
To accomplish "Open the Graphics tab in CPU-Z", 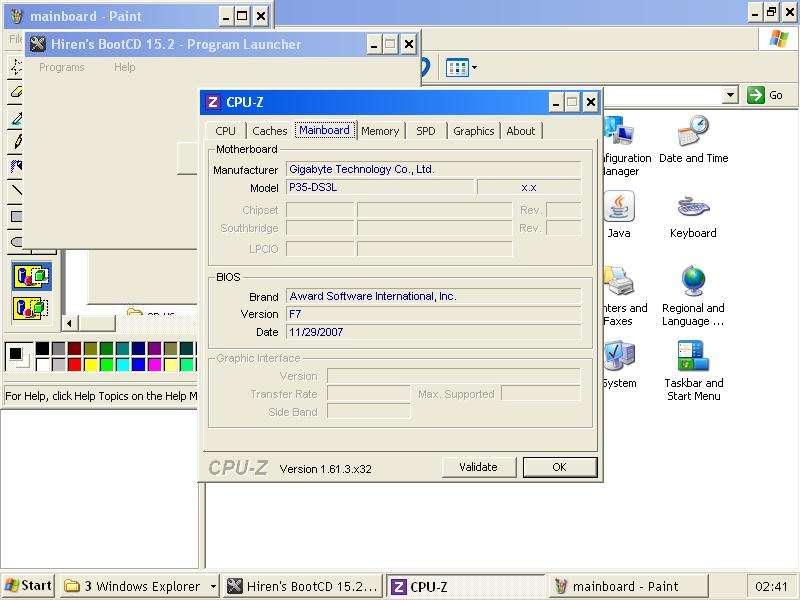I will 473,131.
